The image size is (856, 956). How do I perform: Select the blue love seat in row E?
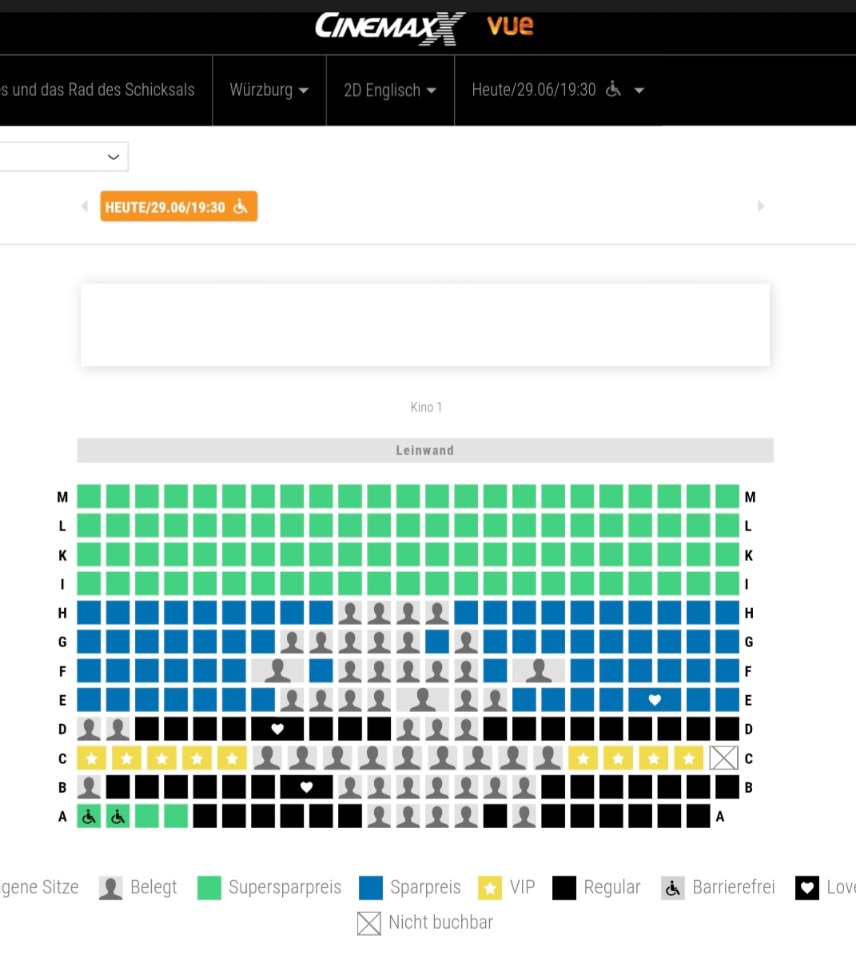pyautogui.click(x=655, y=700)
